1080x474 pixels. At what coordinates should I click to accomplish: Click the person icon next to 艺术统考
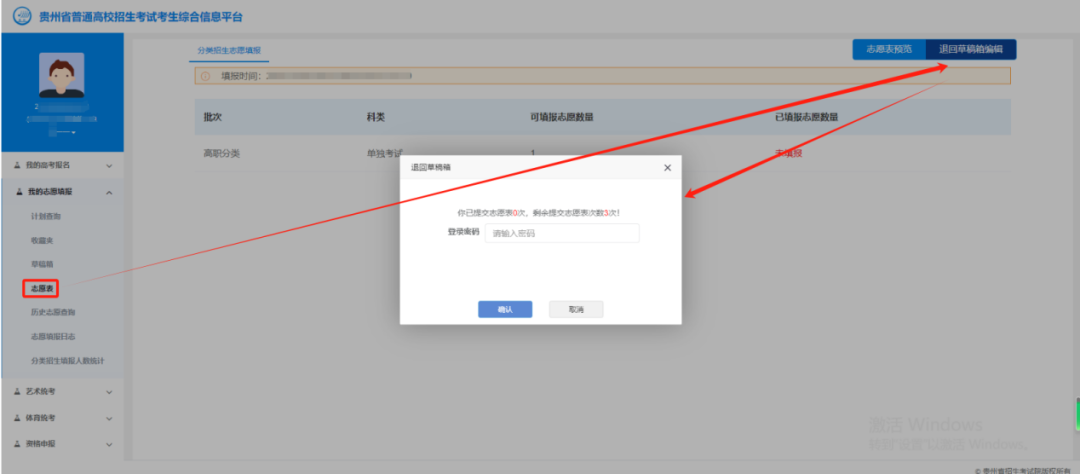tap(18, 391)
